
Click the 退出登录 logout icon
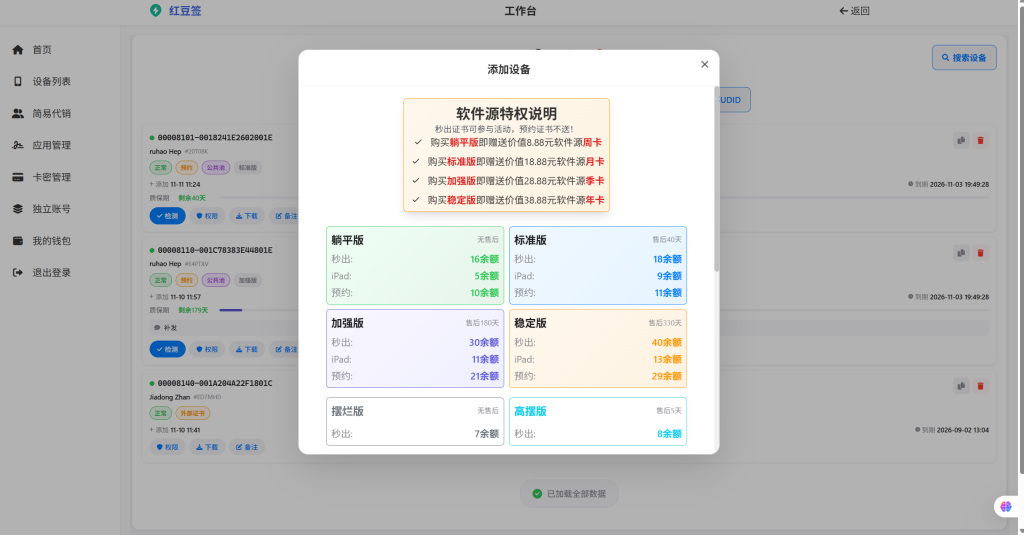click(18, 272)
